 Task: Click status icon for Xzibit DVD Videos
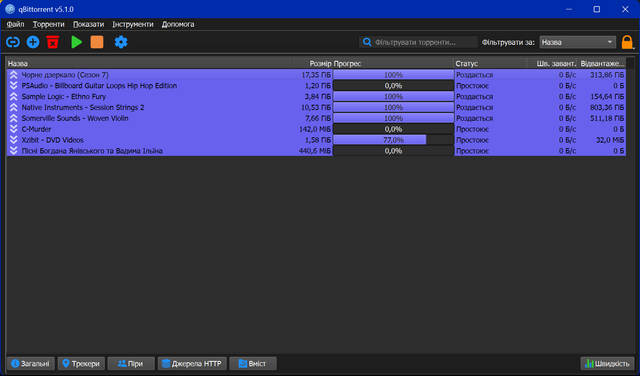pos(13,140)
